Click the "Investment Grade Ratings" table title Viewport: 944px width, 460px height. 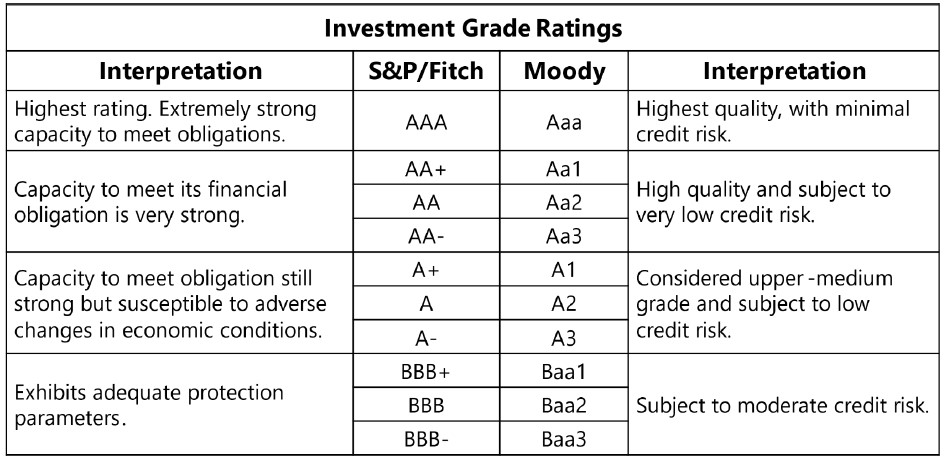pyautogui.click(x=473, y=29)
